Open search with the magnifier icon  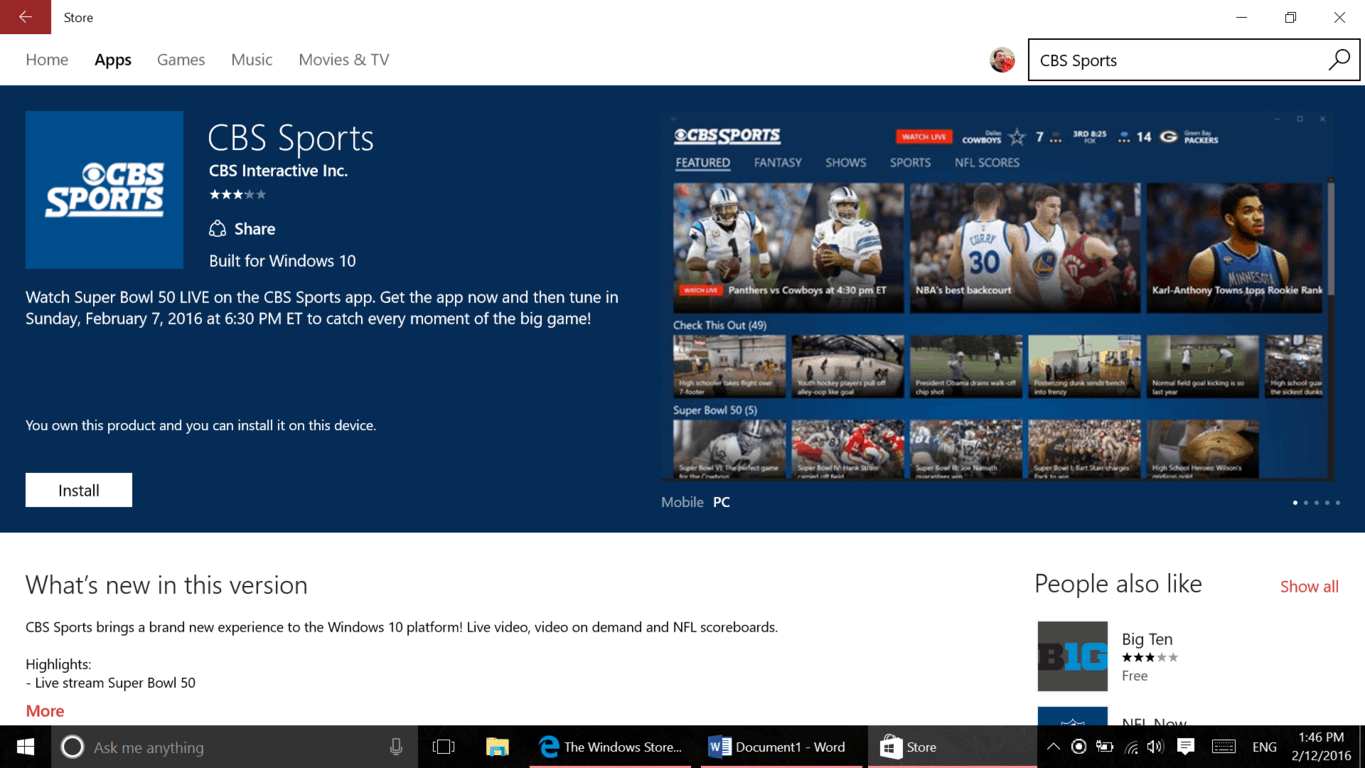1338,60
